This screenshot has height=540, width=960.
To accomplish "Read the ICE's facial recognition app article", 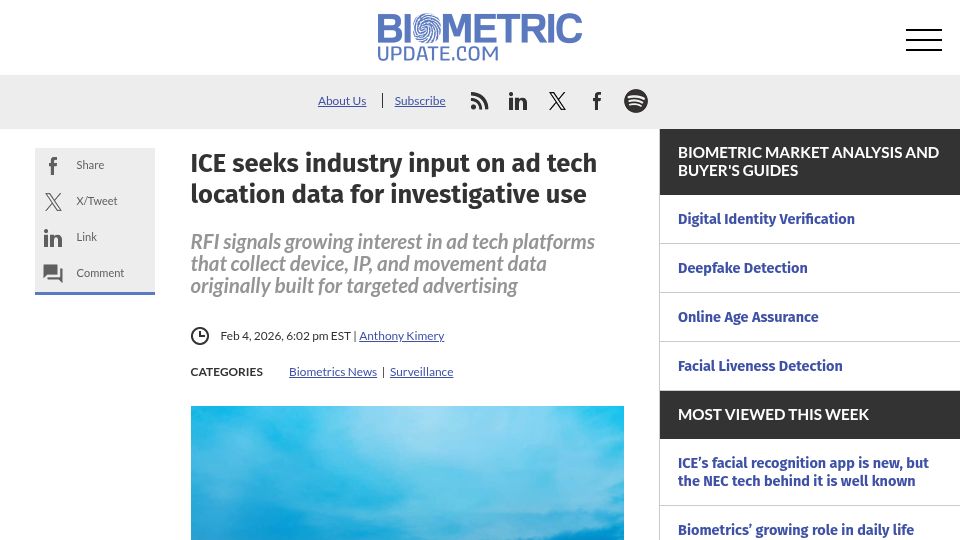I will 803,472.
